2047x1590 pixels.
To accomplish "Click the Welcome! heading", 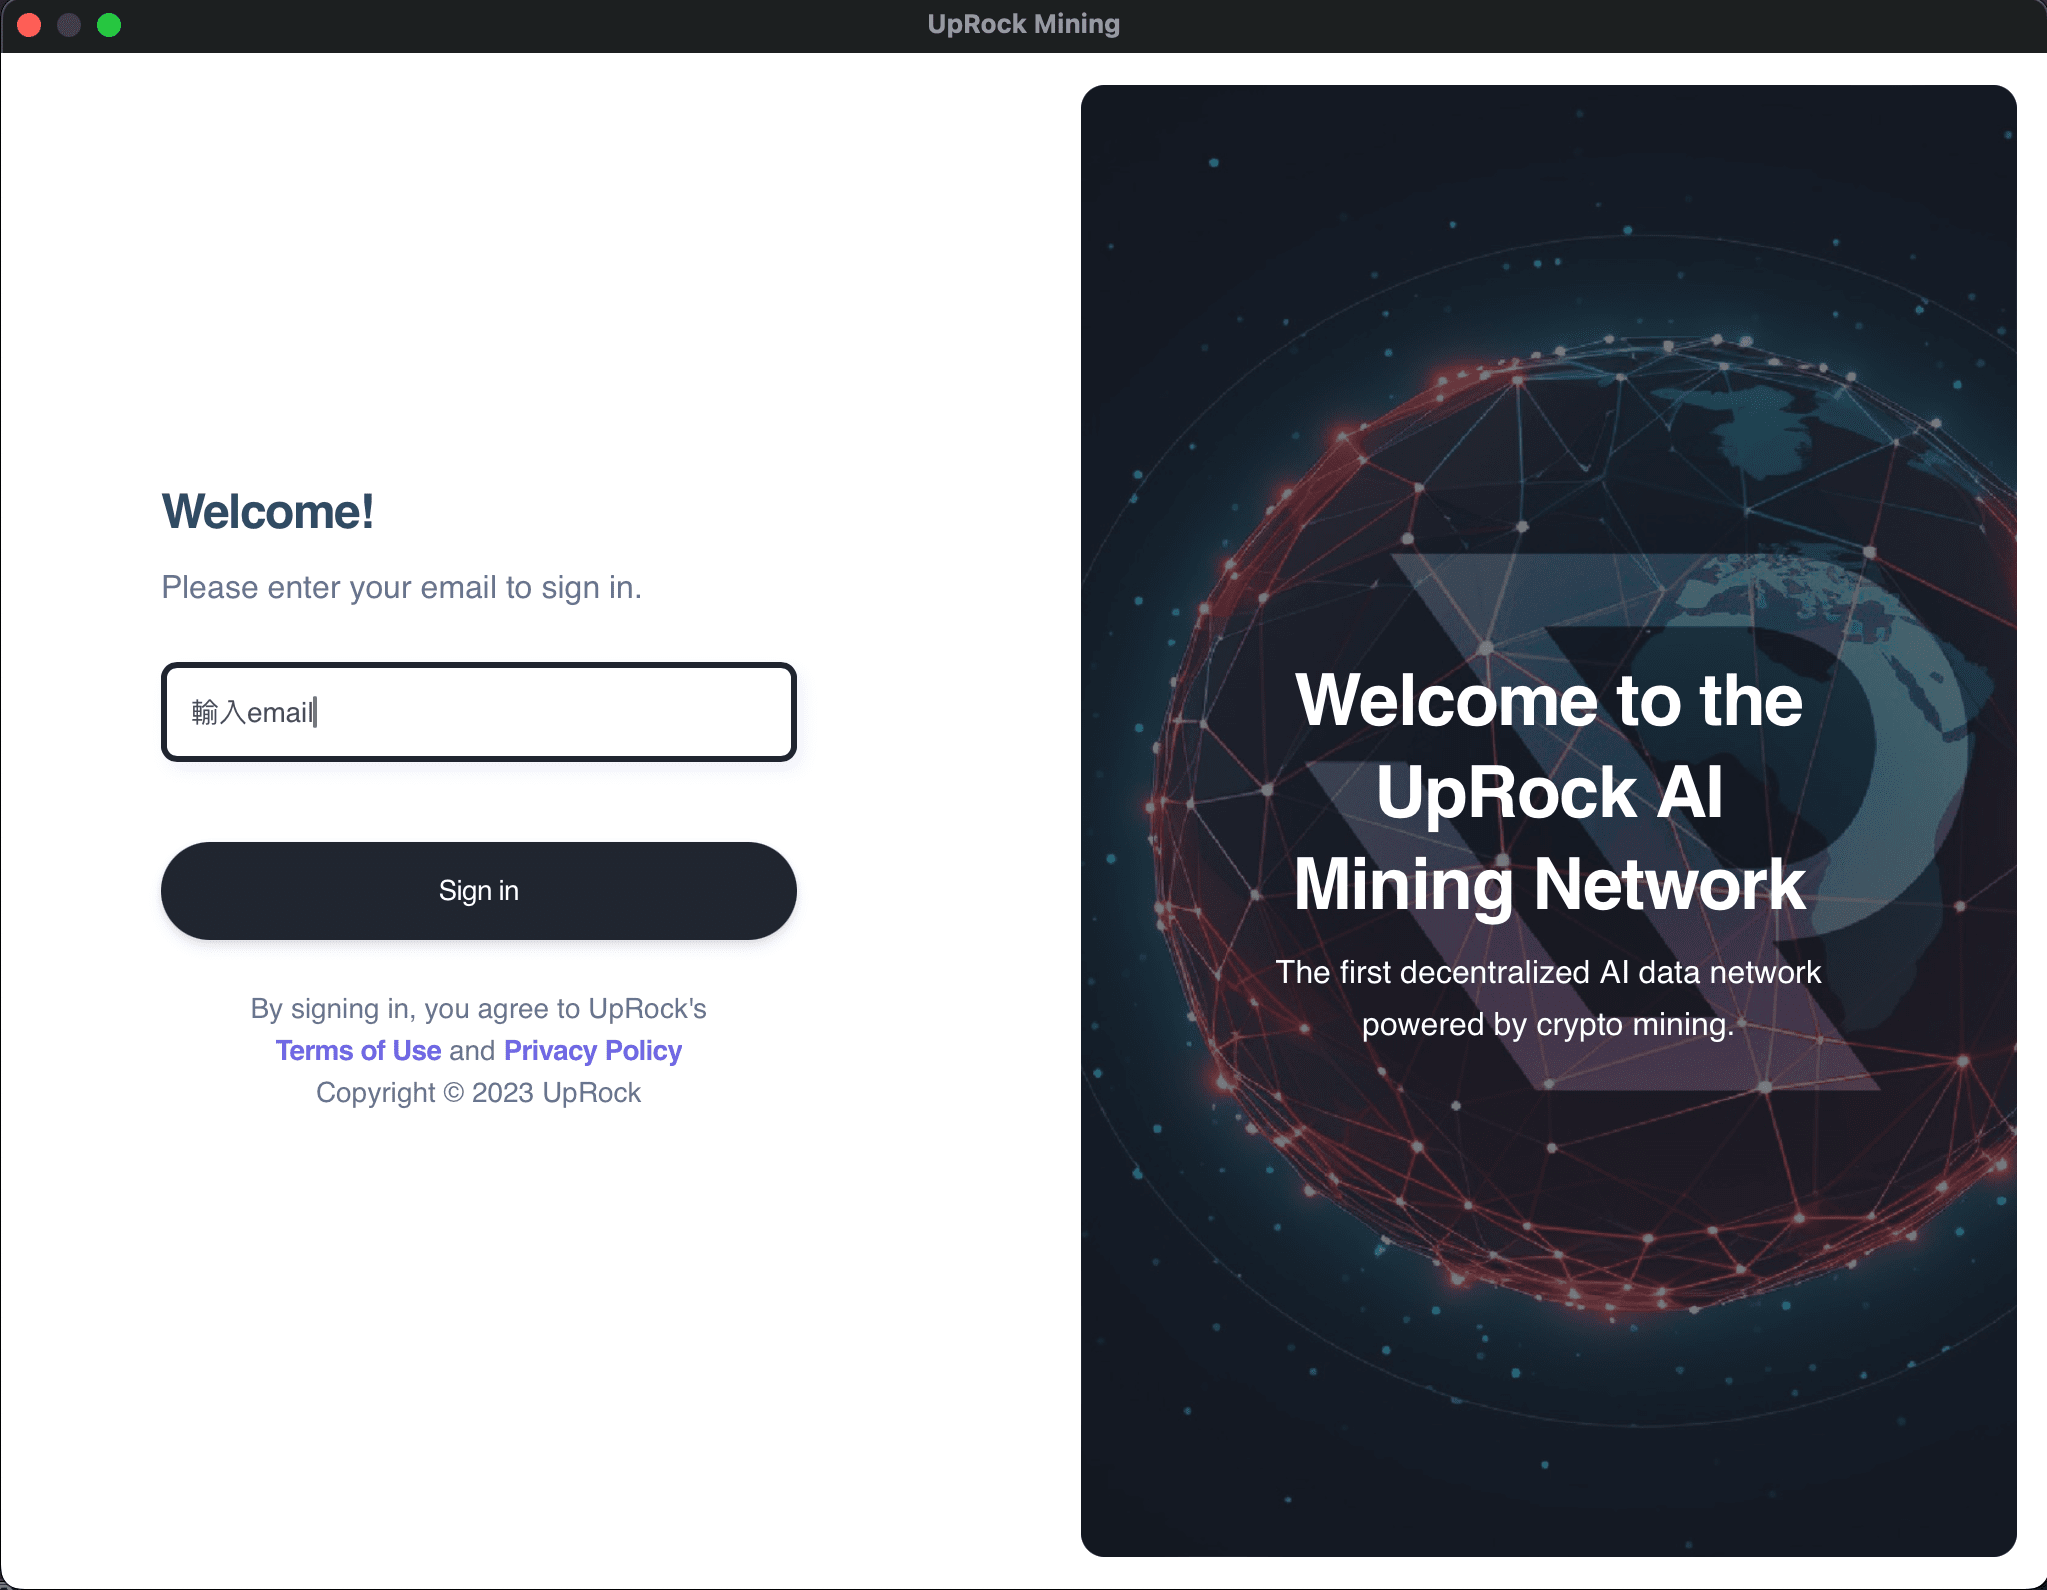I will [x=268, y=512].
